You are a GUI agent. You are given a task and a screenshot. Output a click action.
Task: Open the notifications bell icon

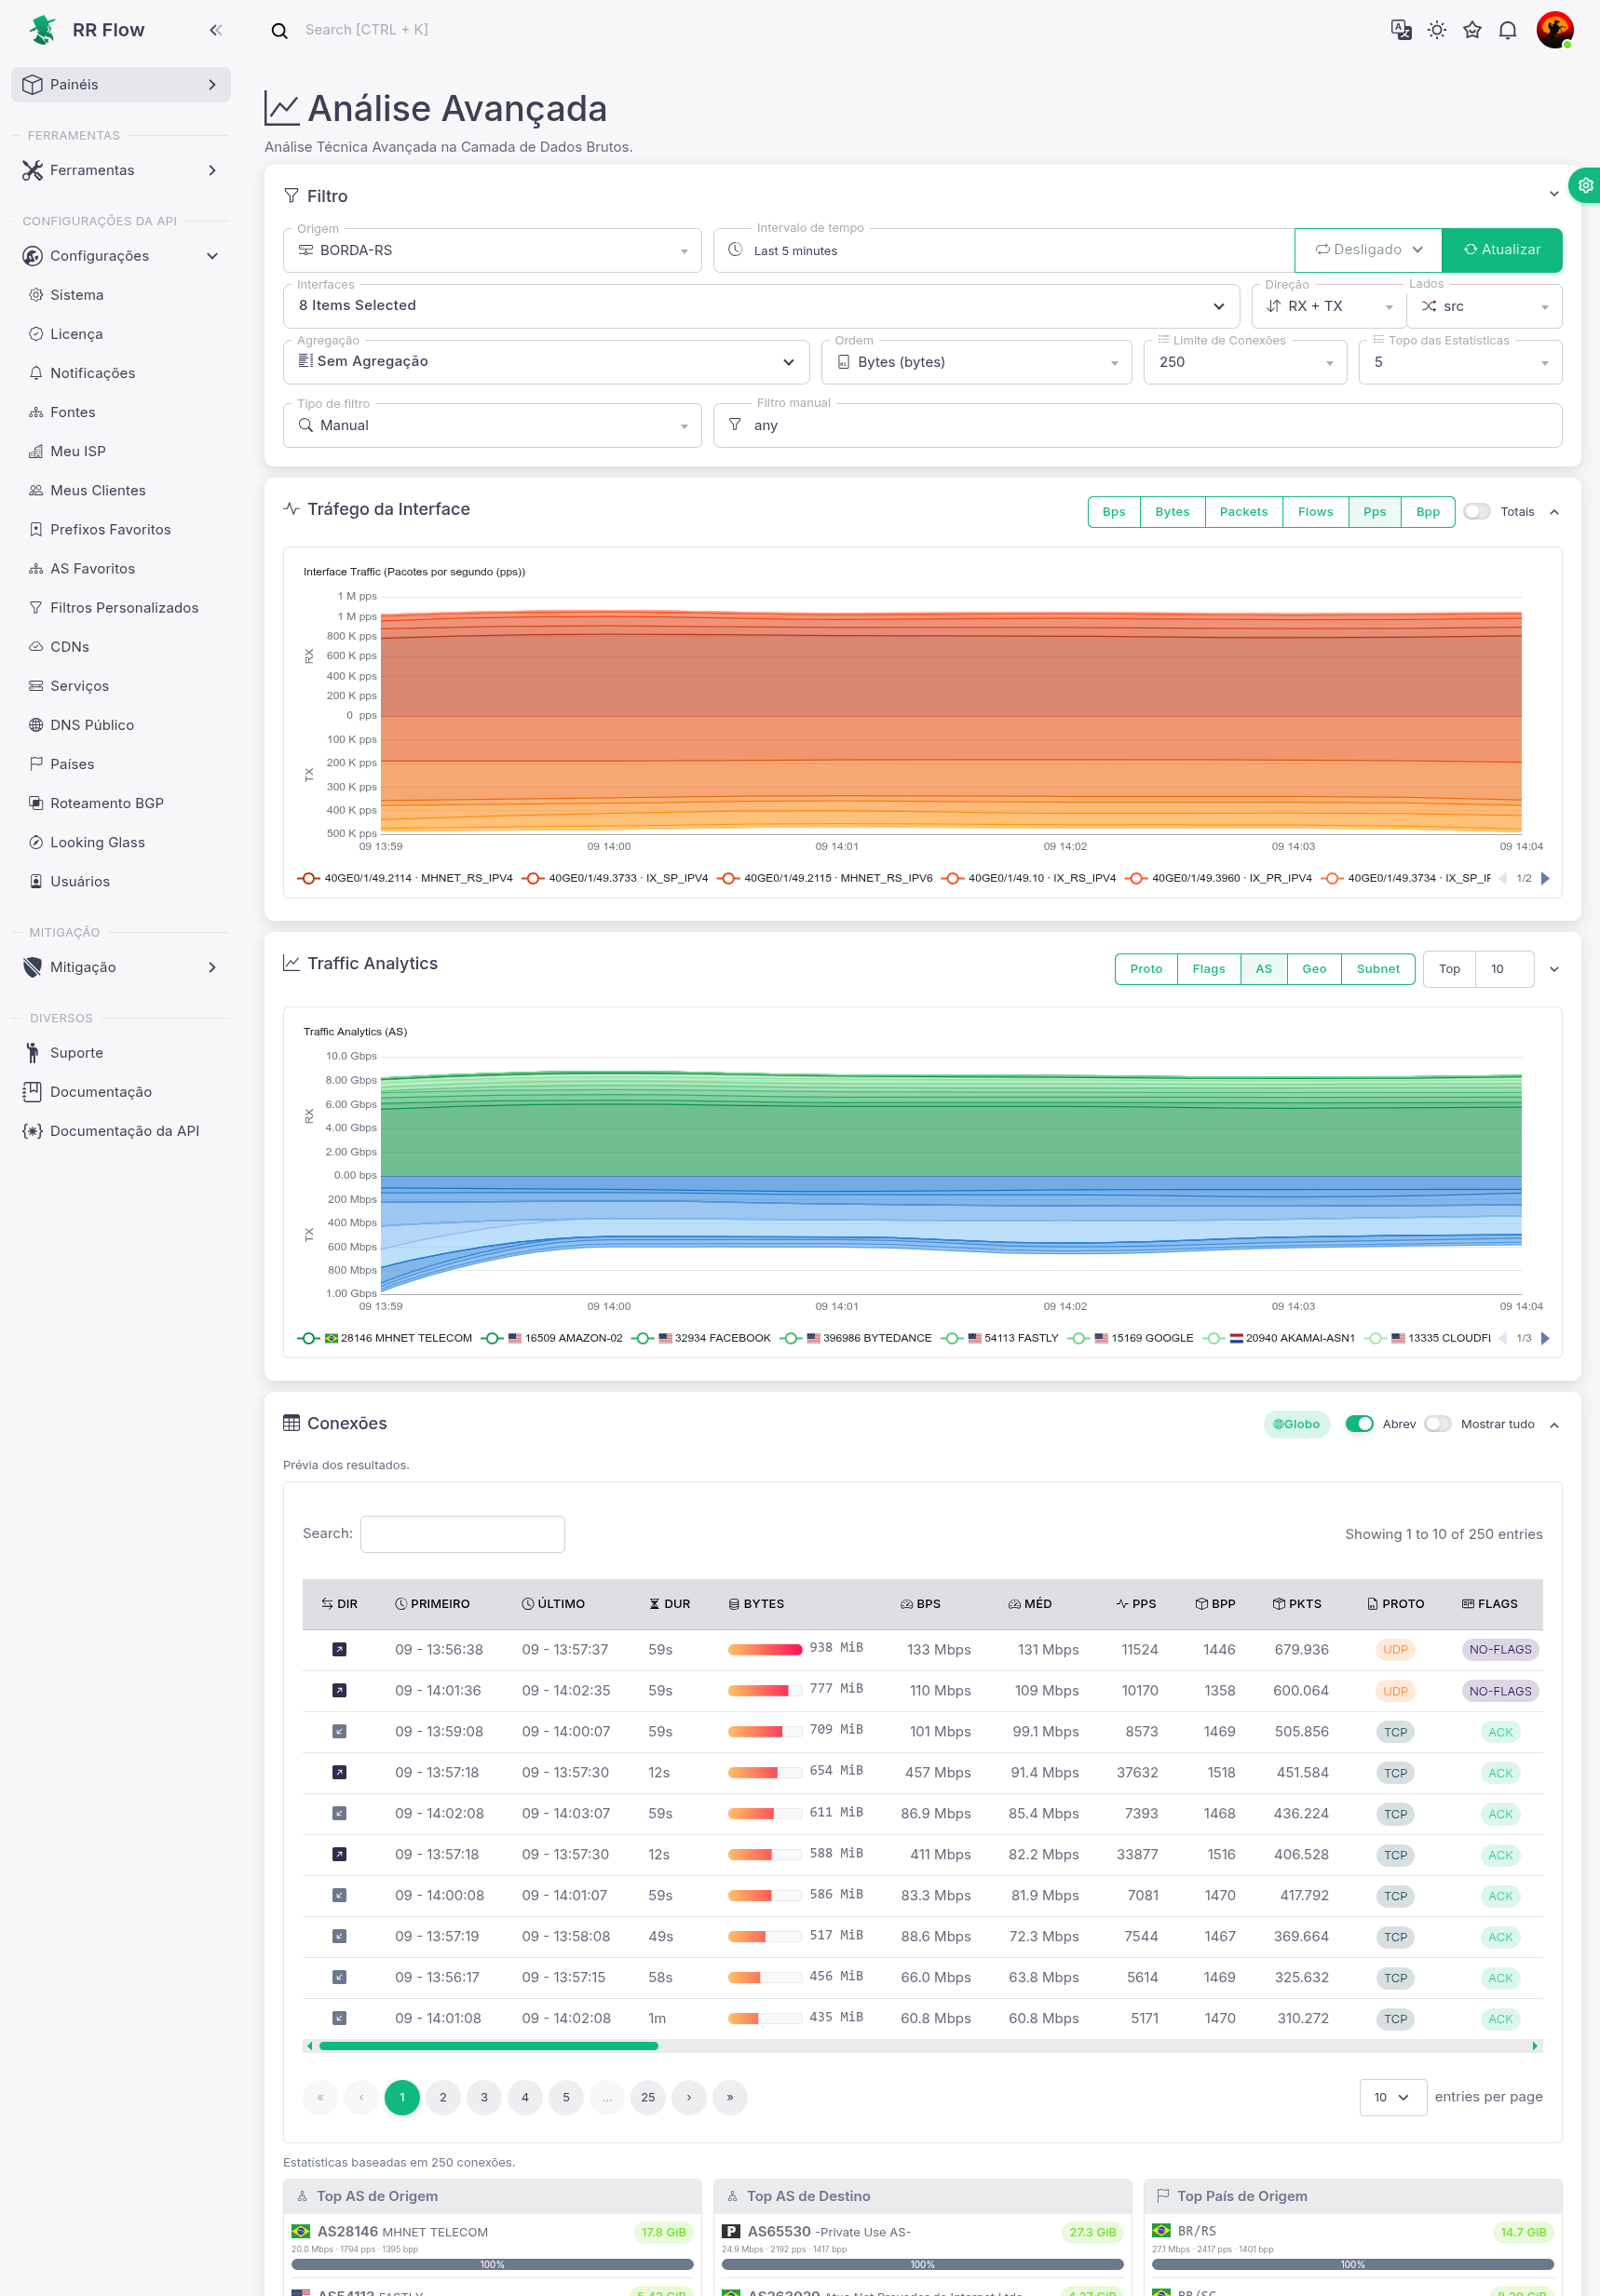pos(1507,30)
